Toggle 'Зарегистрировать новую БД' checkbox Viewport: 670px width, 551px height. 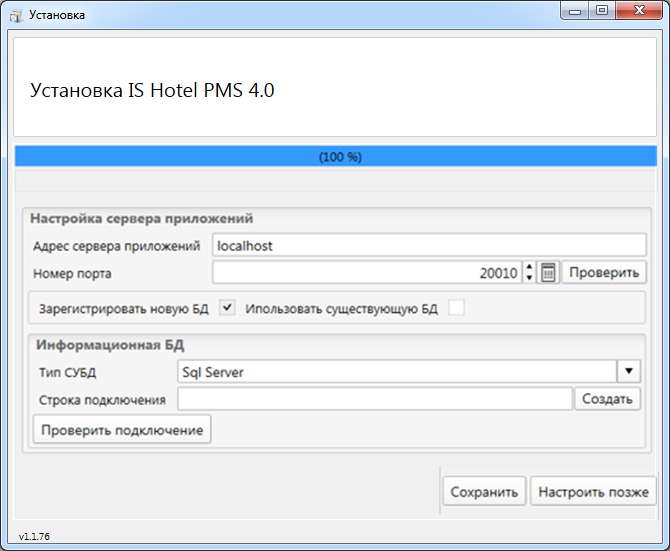tap(227, 308)
